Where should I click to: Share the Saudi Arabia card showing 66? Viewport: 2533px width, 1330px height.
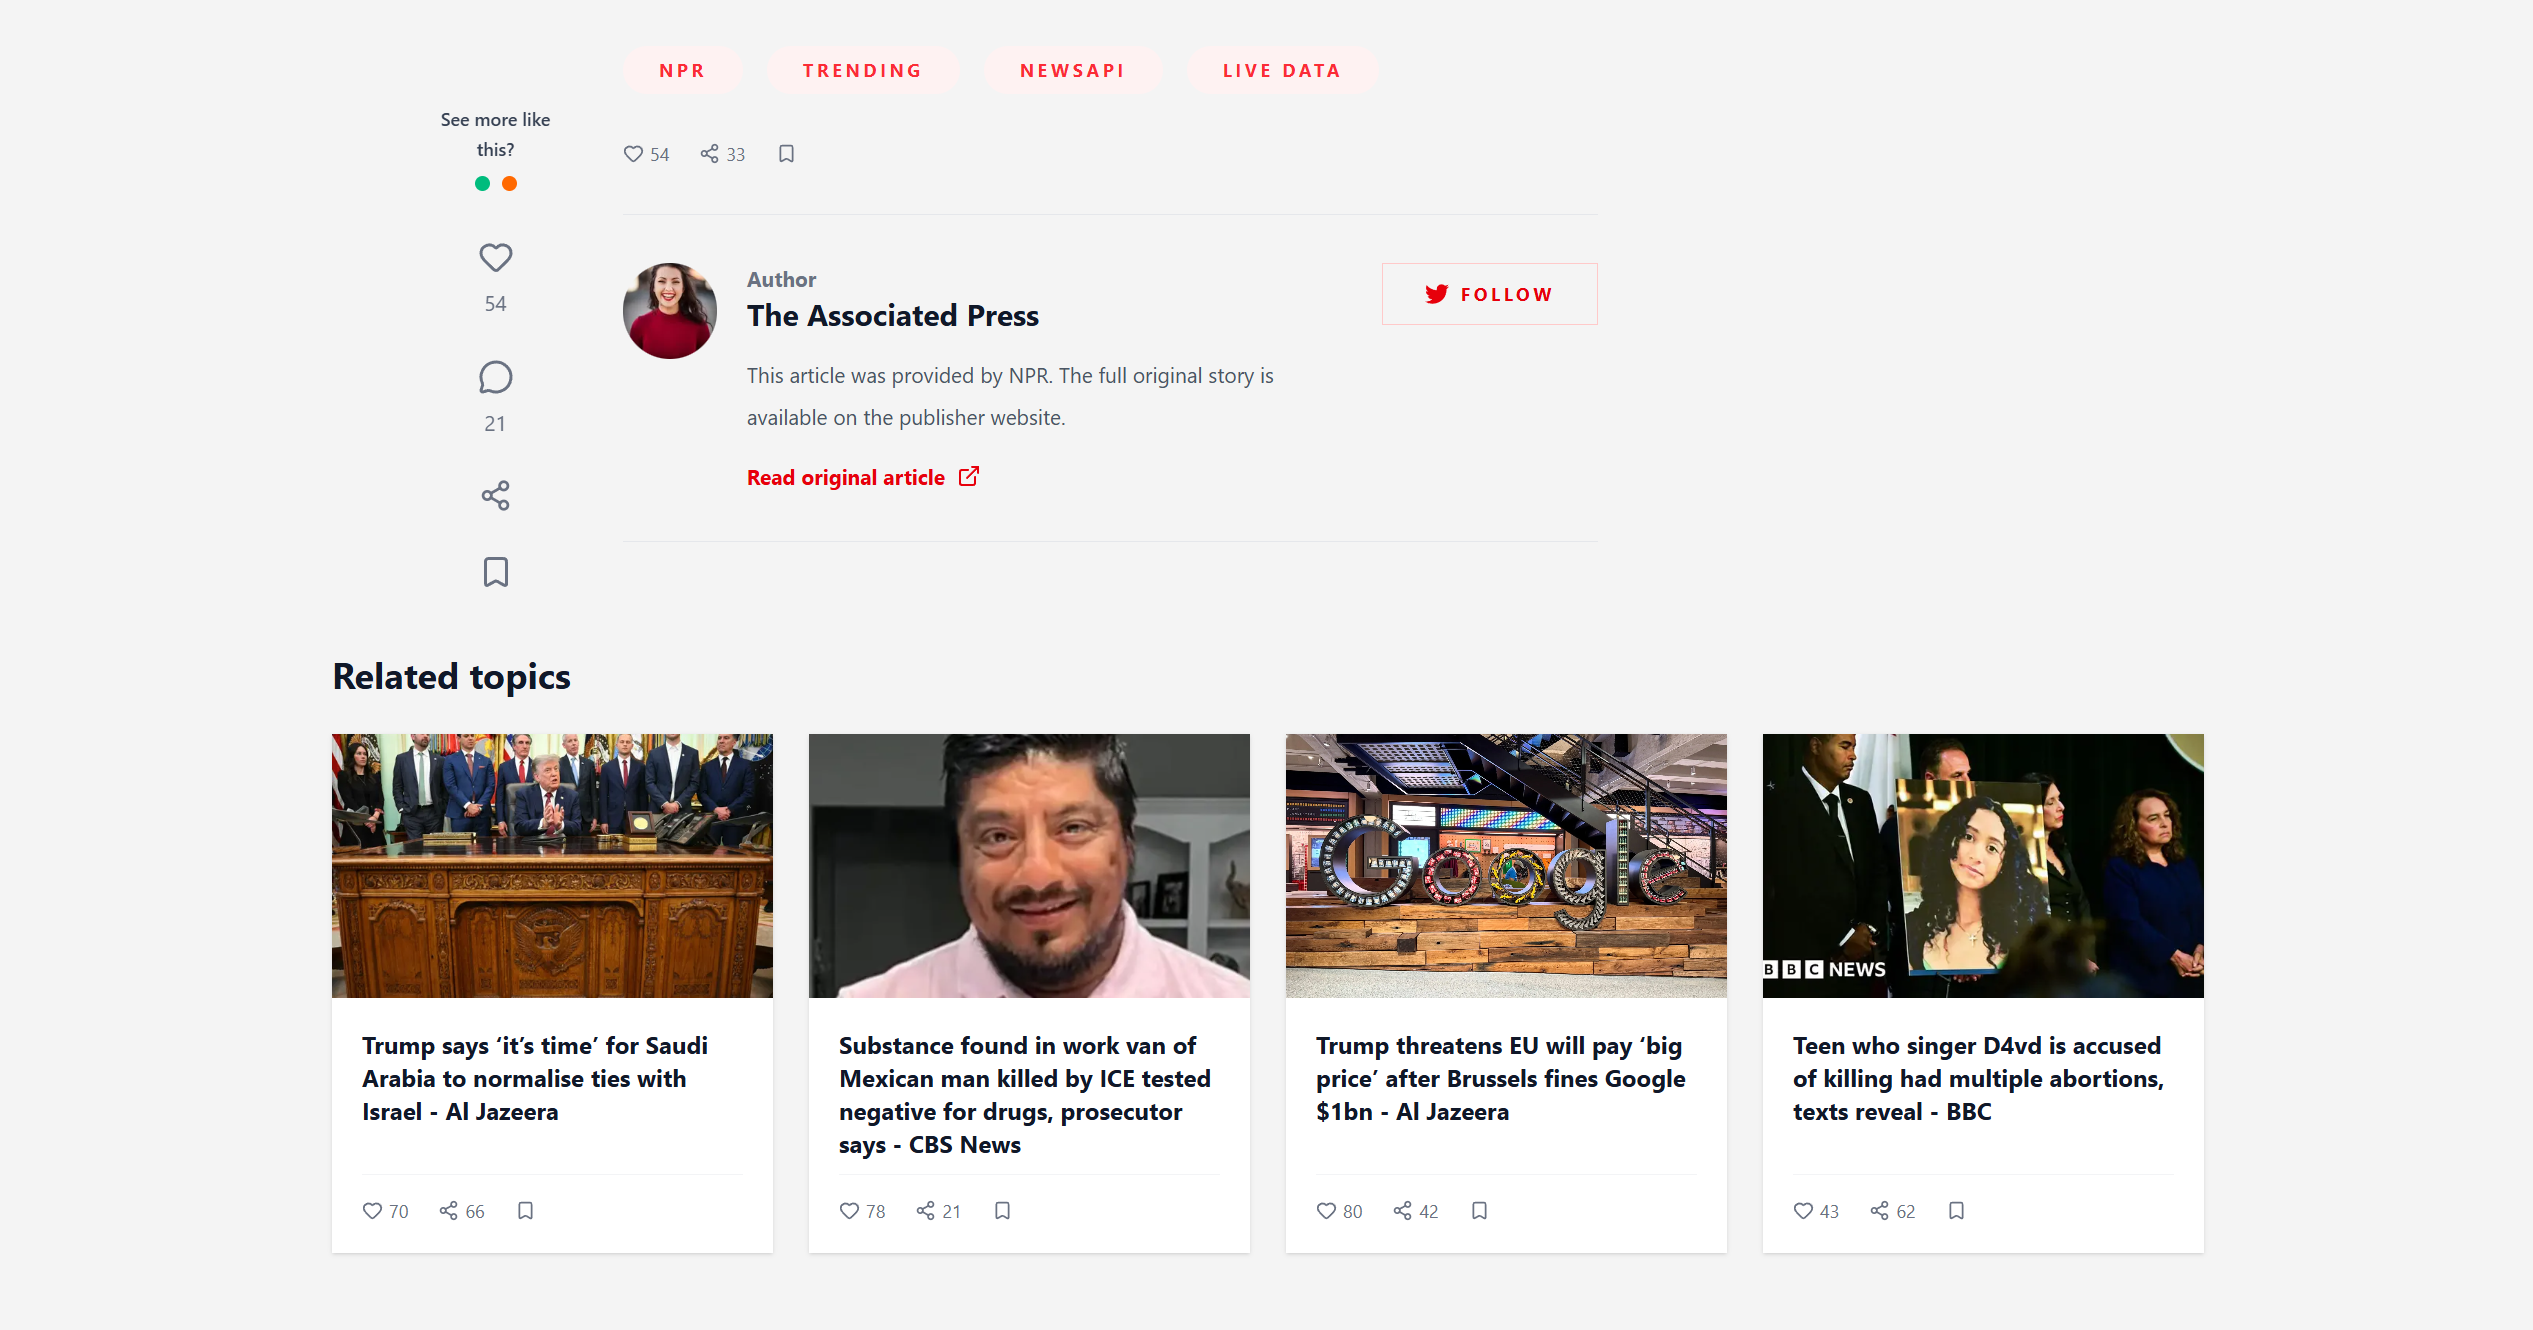coord(448,1211)
